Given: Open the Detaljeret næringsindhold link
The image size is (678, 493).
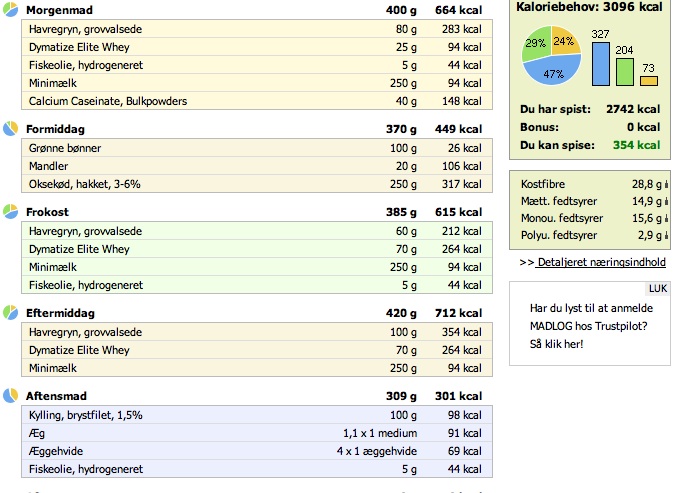Looking at the screenshot, I should click(601, 262).
